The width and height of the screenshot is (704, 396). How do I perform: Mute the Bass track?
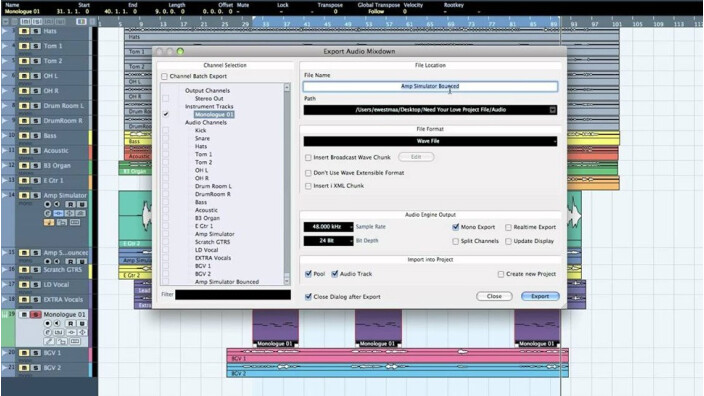pos(24,136)
